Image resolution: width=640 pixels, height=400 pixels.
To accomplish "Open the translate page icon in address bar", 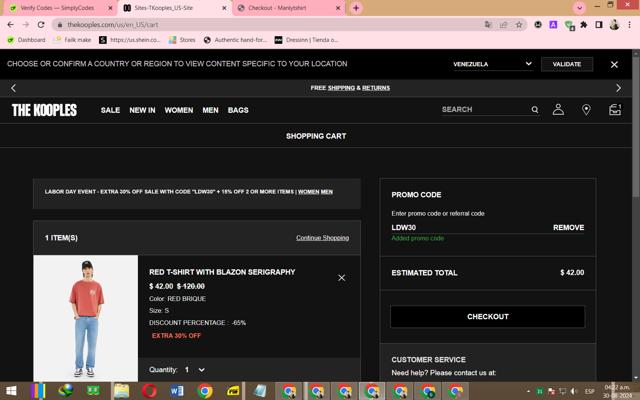I will 488,24.
